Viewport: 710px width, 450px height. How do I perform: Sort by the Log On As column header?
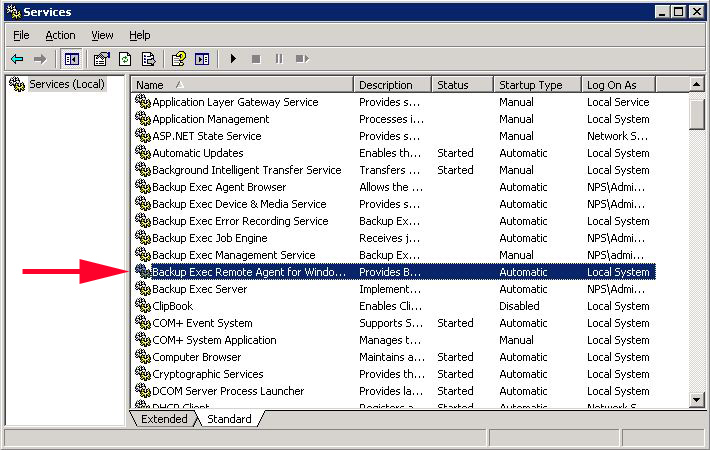[x=619, y=85]
